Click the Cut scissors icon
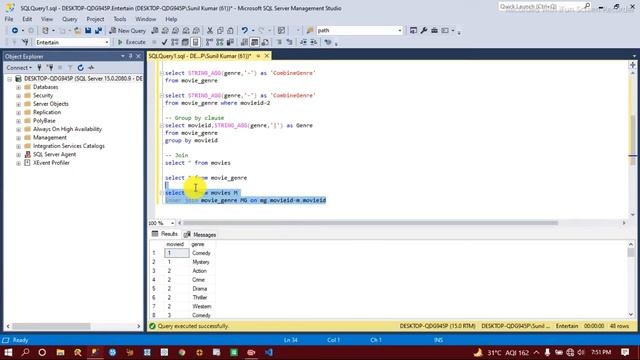Image resolution: width=640 pixels, height=360 pixels. [x=210, y=31]
